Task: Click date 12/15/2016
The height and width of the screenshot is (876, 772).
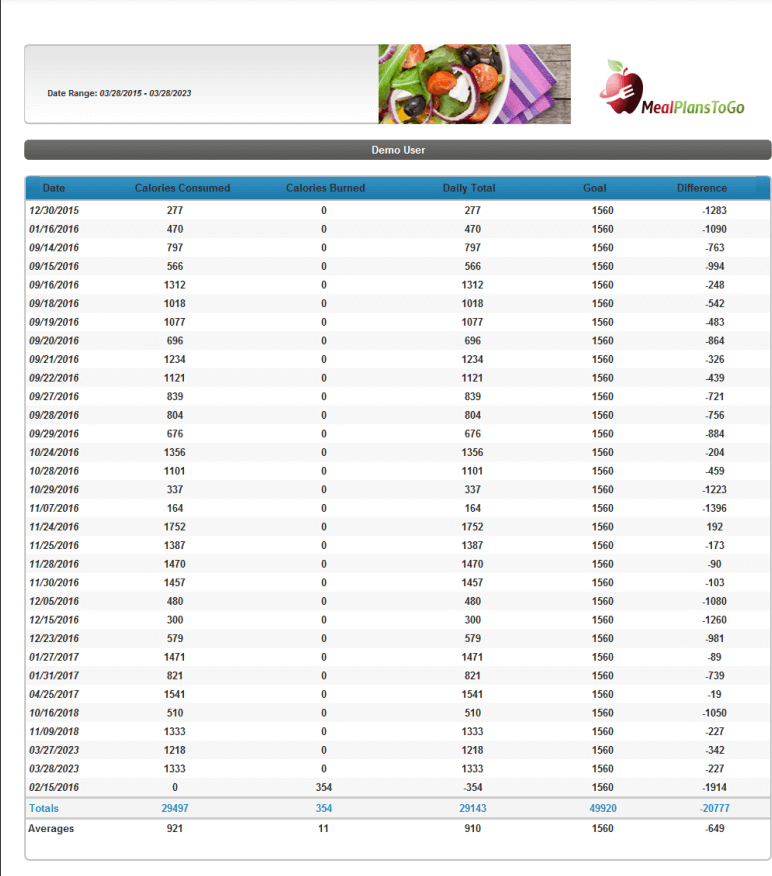Action: (54, 620)
